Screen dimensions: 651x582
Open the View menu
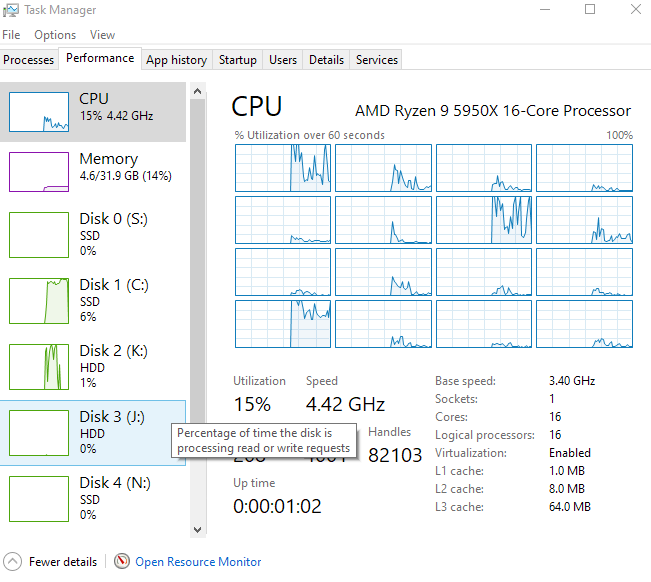[103, 35]
